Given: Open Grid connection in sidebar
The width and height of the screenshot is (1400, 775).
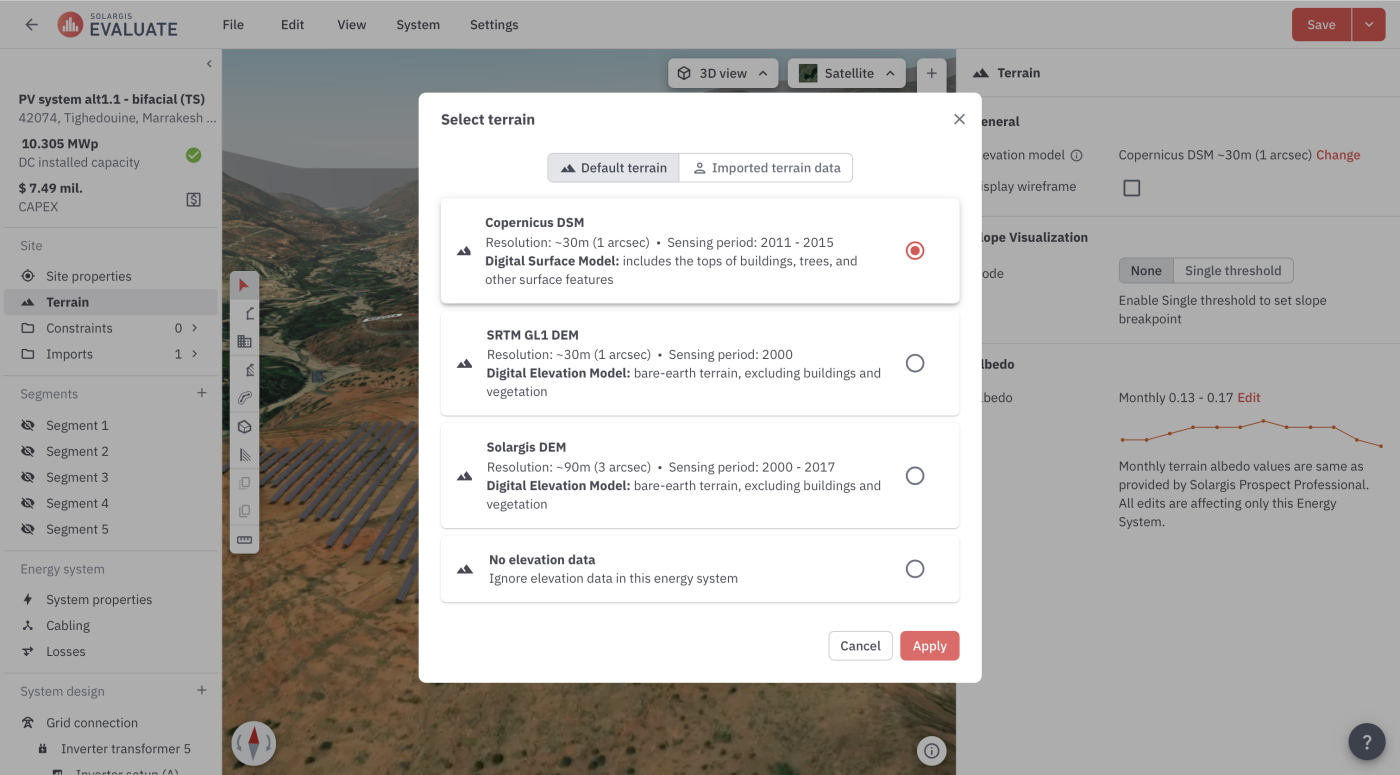Looking at the screenshot, I should point(110,723).
